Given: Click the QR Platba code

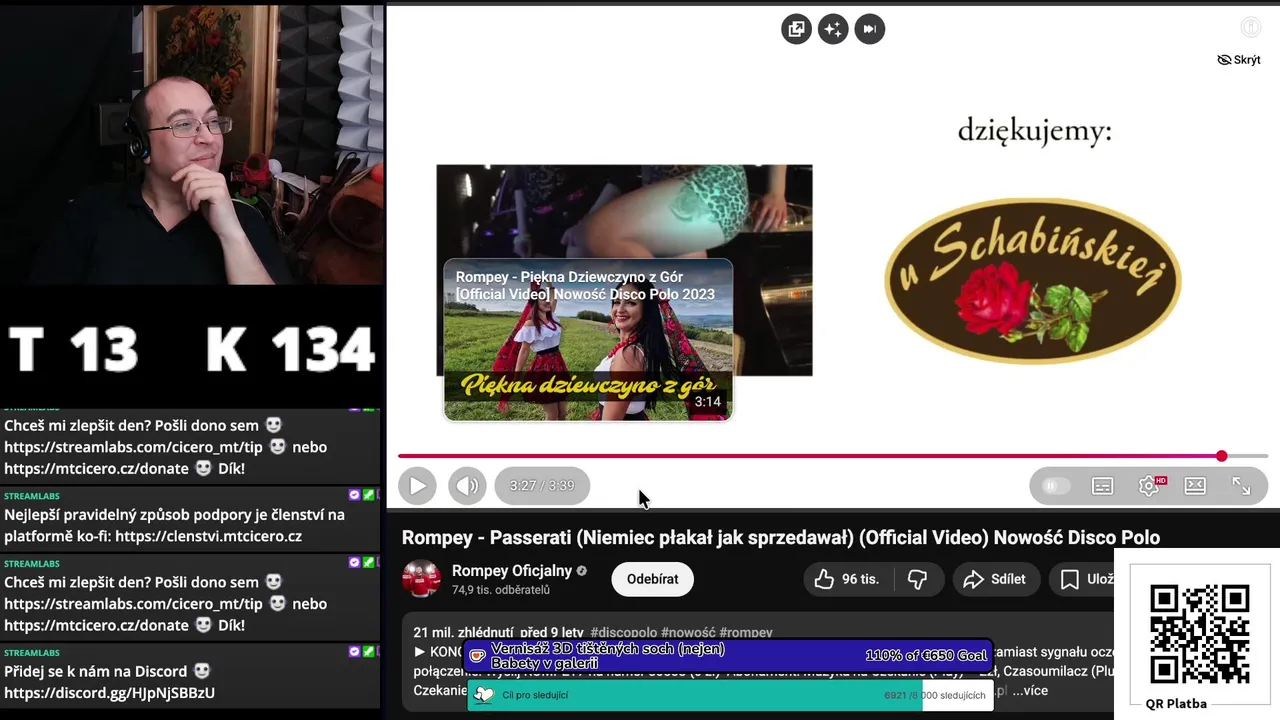Looking at the screenshot, I should (x=1199, y=634).
